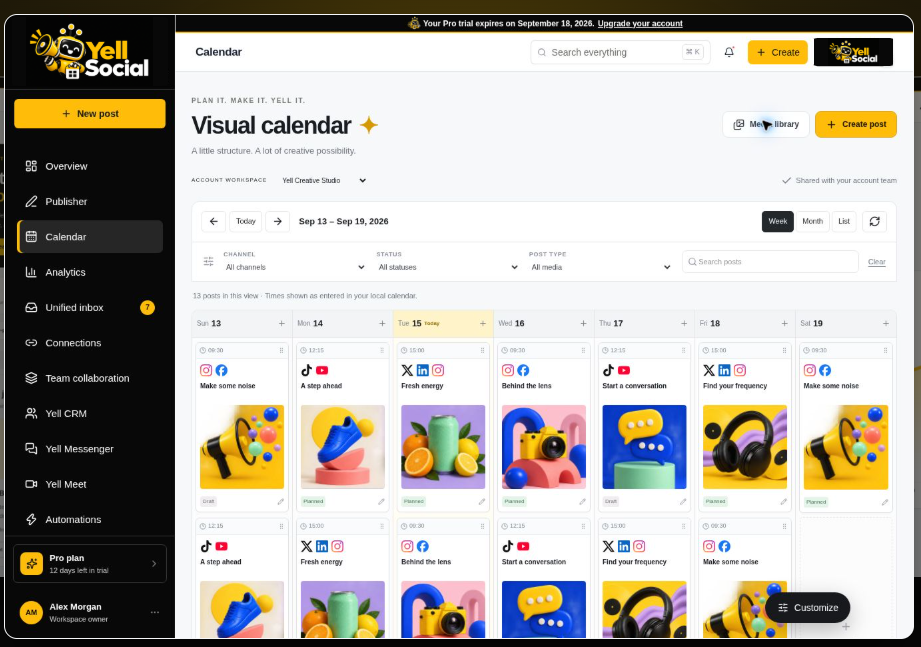Switch to Month view
The image size is (921, 647).
point(812,221)
